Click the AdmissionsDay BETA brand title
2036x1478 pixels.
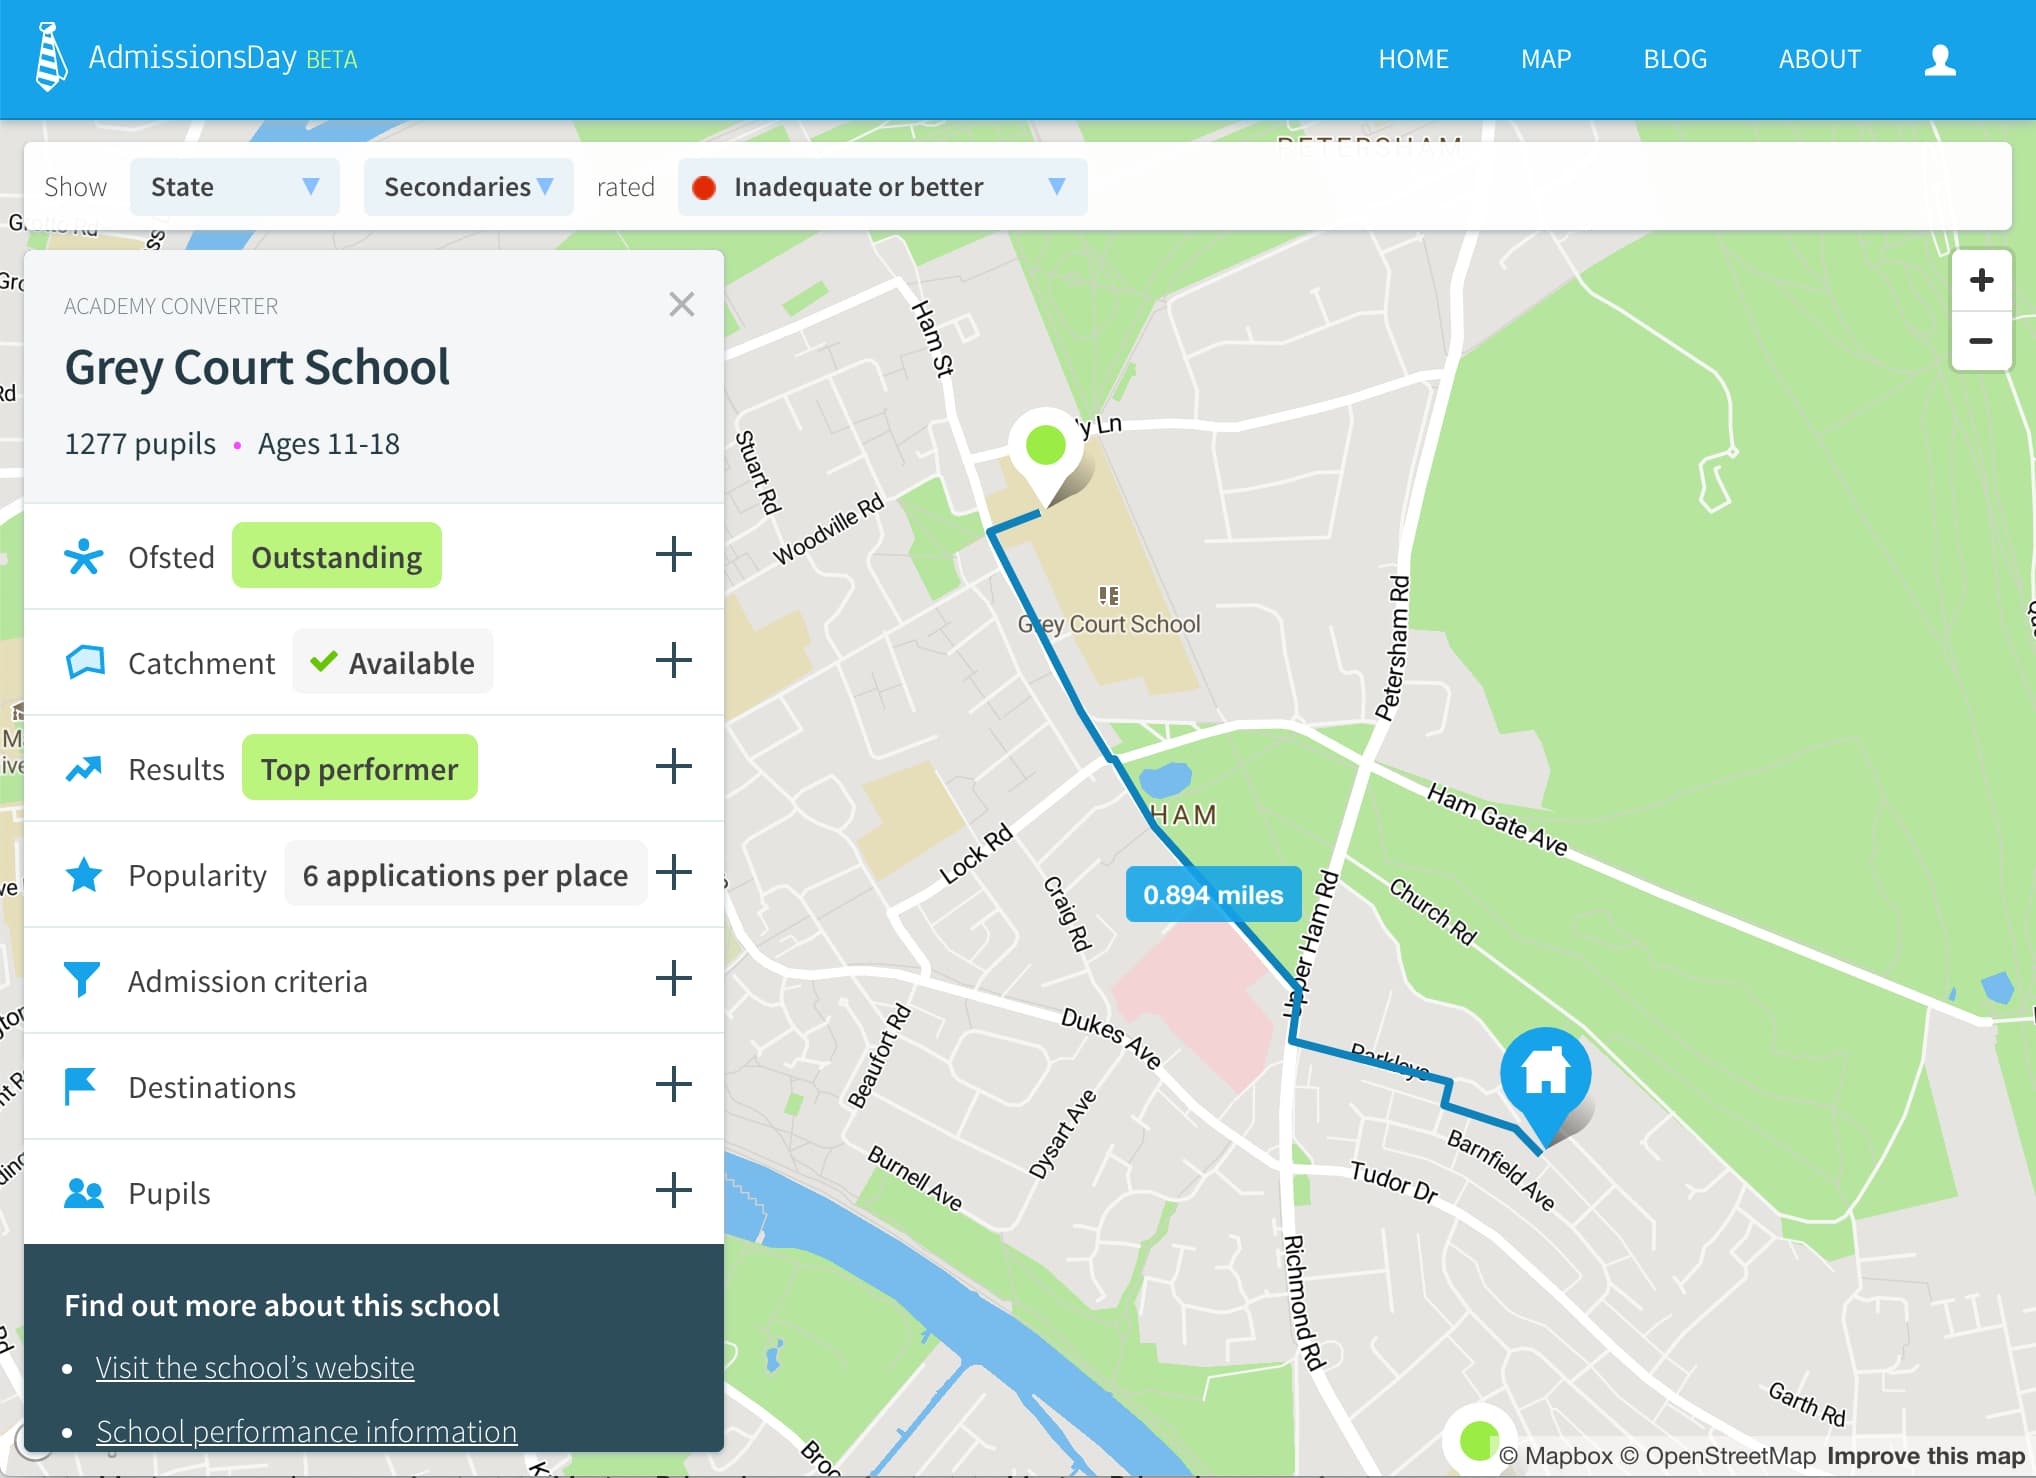pos(222,58)
